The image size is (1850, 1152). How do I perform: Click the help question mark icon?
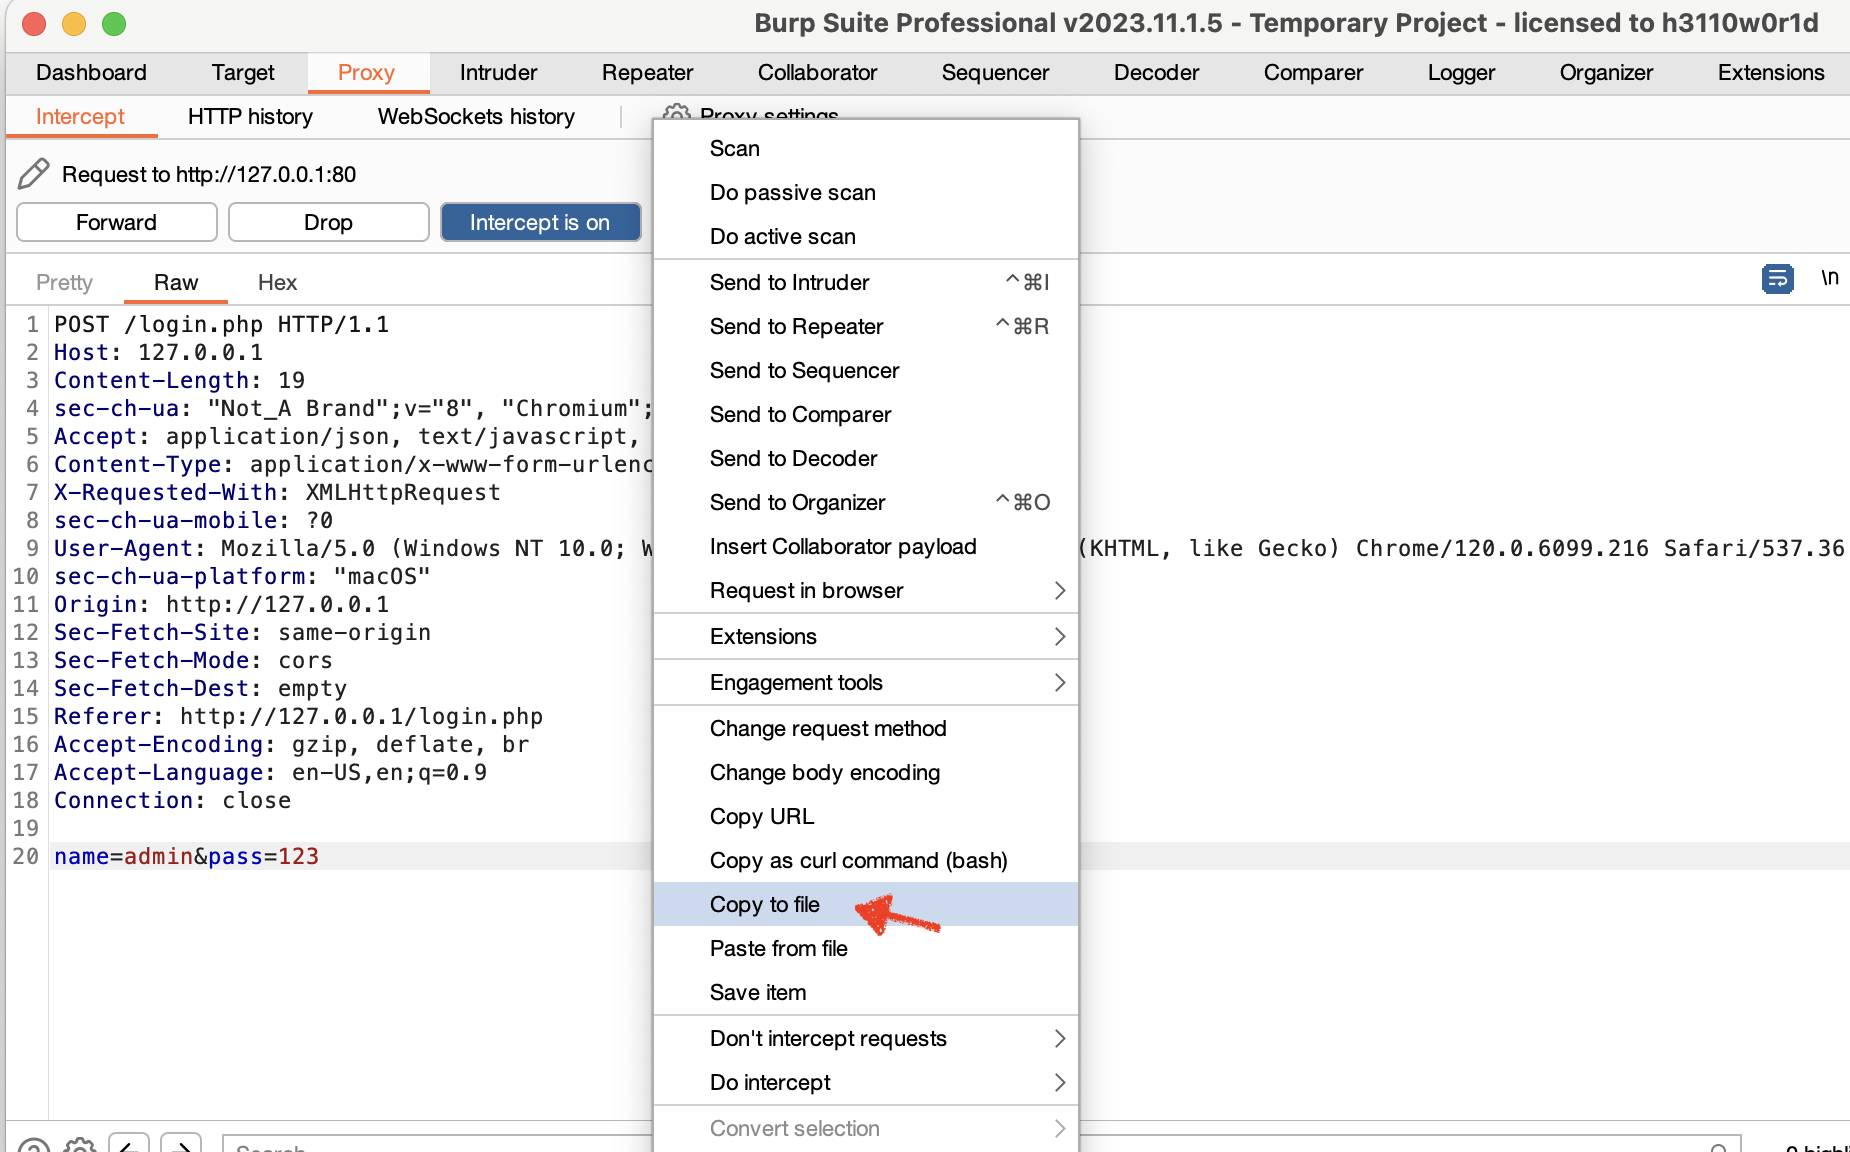(x=33, y=1146)
